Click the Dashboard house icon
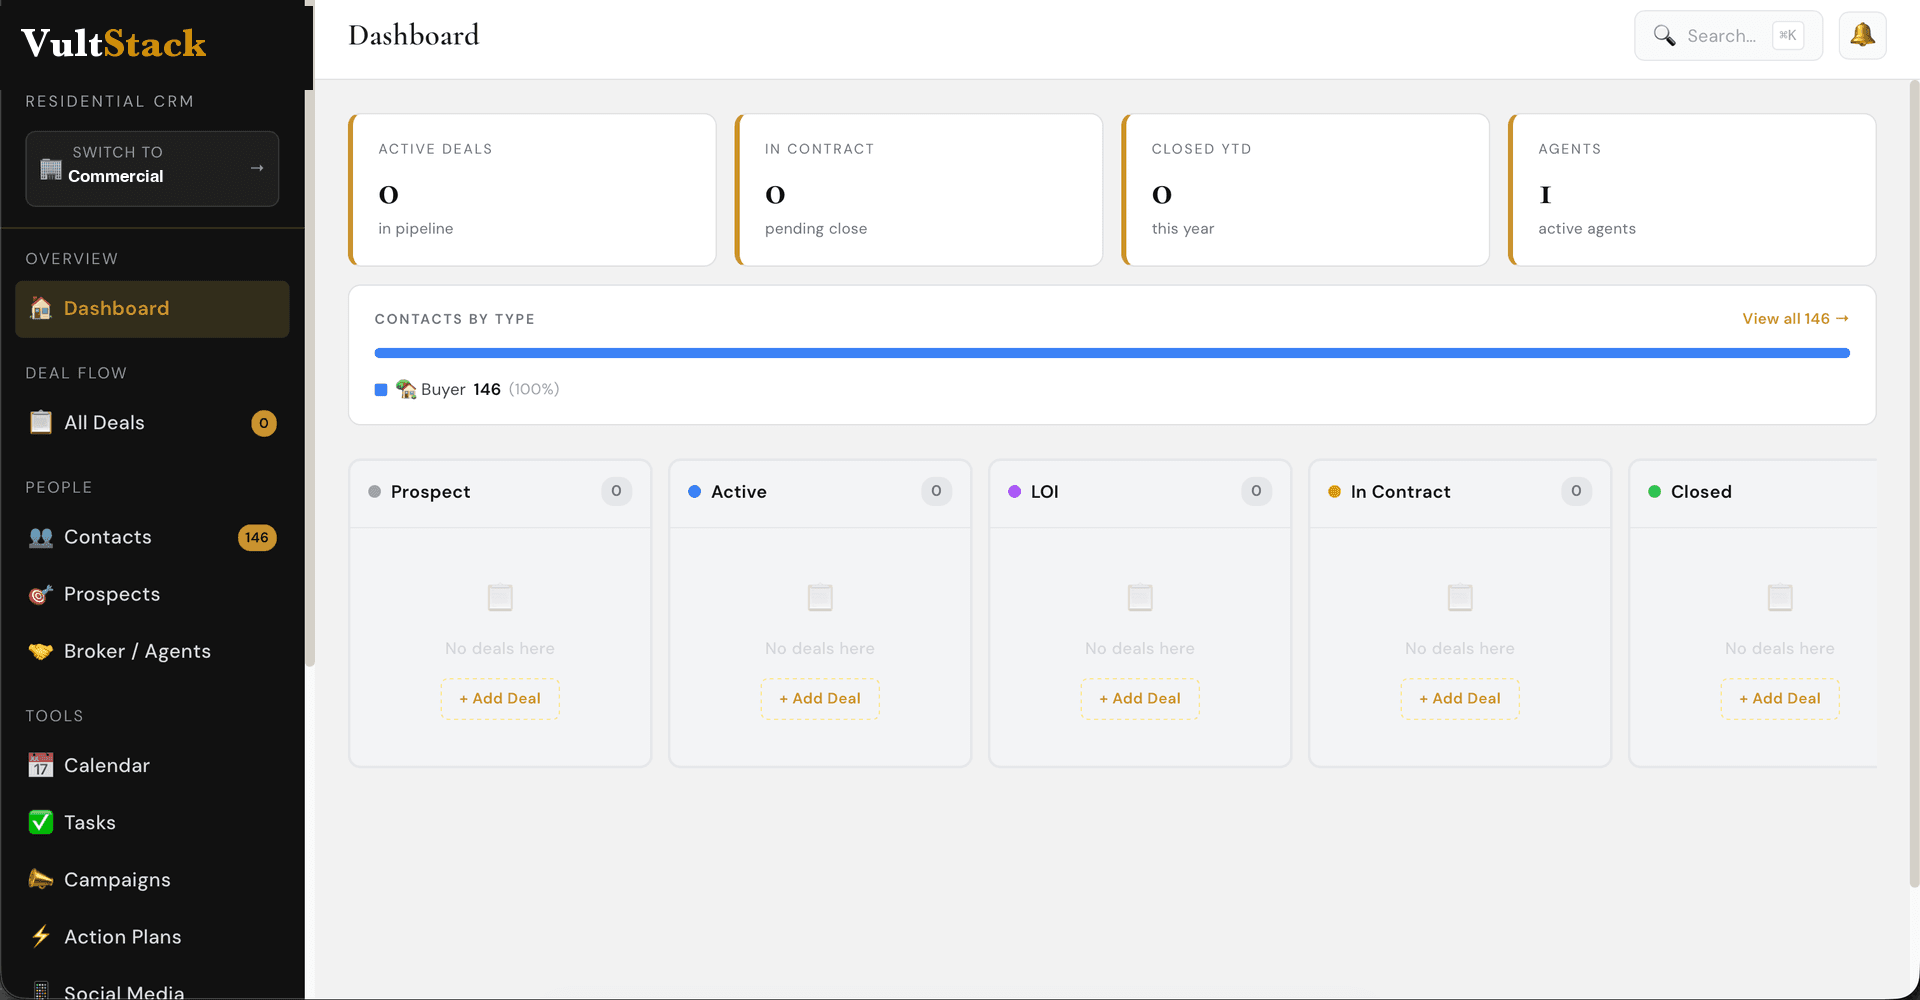Viewport: 1920px width, 1000px height. 41,308
